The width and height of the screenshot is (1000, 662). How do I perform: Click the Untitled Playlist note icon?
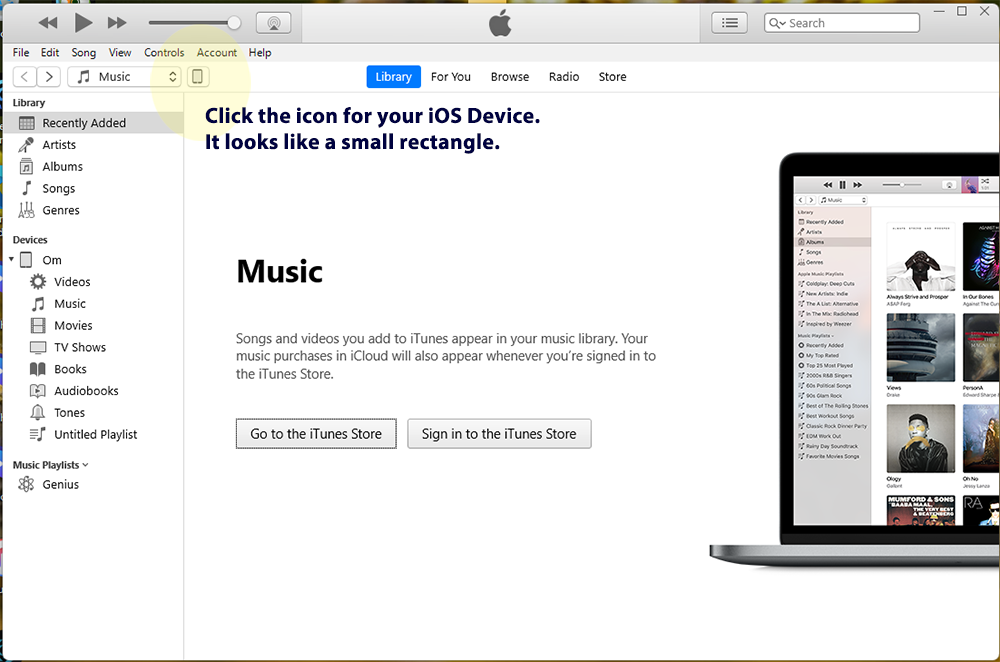(38, 434)
